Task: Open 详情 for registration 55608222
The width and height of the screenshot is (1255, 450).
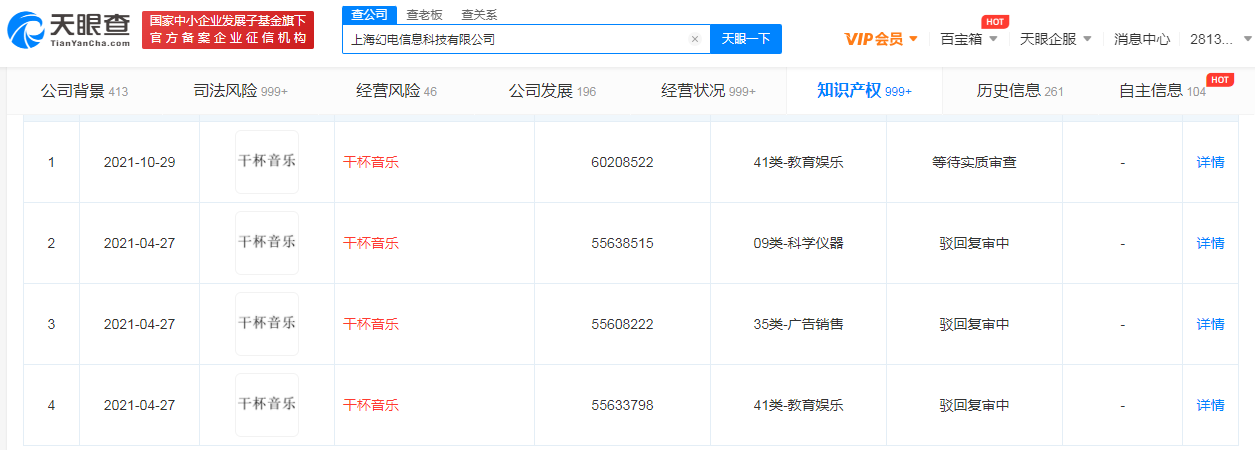Action: pyautogui.click(x=1210, y=324)
